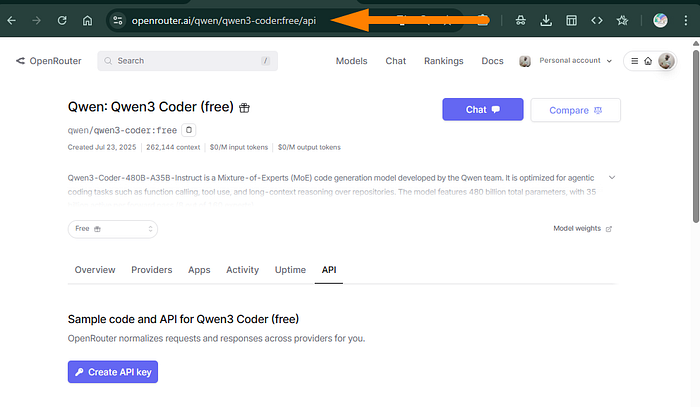The image size is (700, 407).
Task: Open Rankings in the navigation
Action: [444, 61]
